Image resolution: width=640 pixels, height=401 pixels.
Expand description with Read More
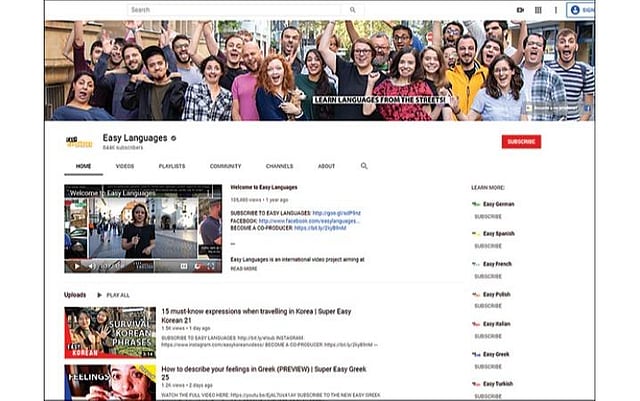click(244, 268)
